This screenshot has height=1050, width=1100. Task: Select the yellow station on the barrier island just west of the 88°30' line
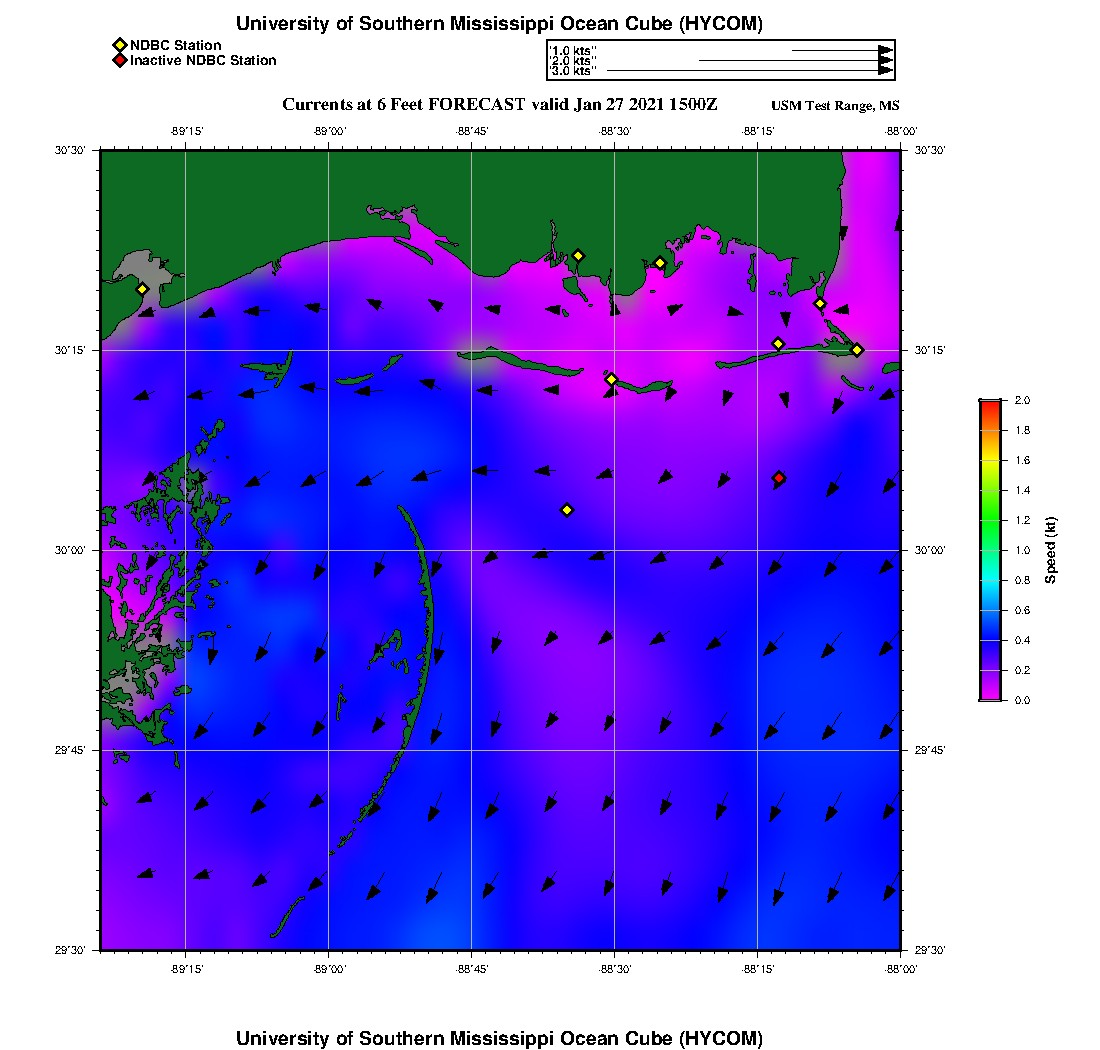point(611,379)
